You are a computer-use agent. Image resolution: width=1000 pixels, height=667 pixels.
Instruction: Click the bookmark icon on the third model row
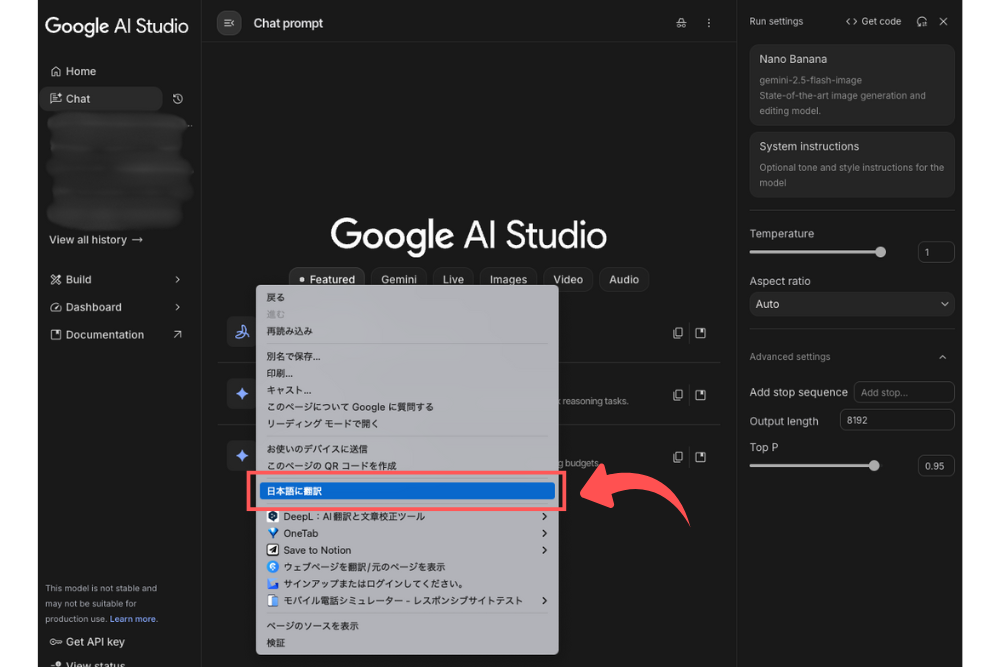tap(701, 457)
